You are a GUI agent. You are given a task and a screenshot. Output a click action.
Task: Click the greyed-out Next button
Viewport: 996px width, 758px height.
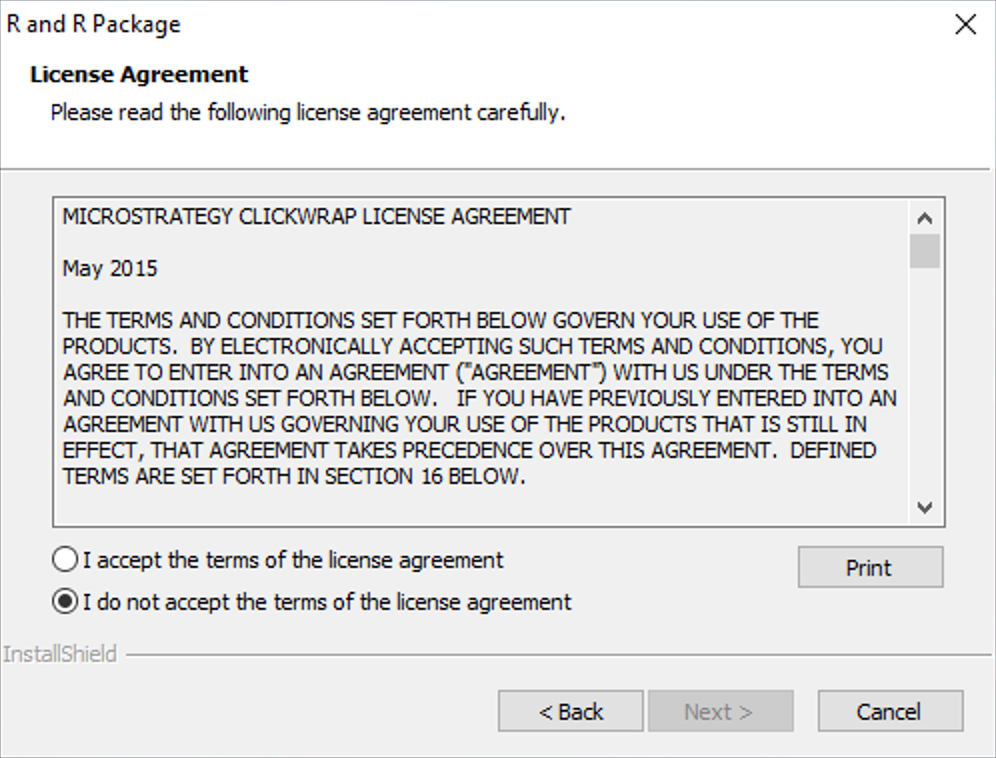(x=719, y=712)
